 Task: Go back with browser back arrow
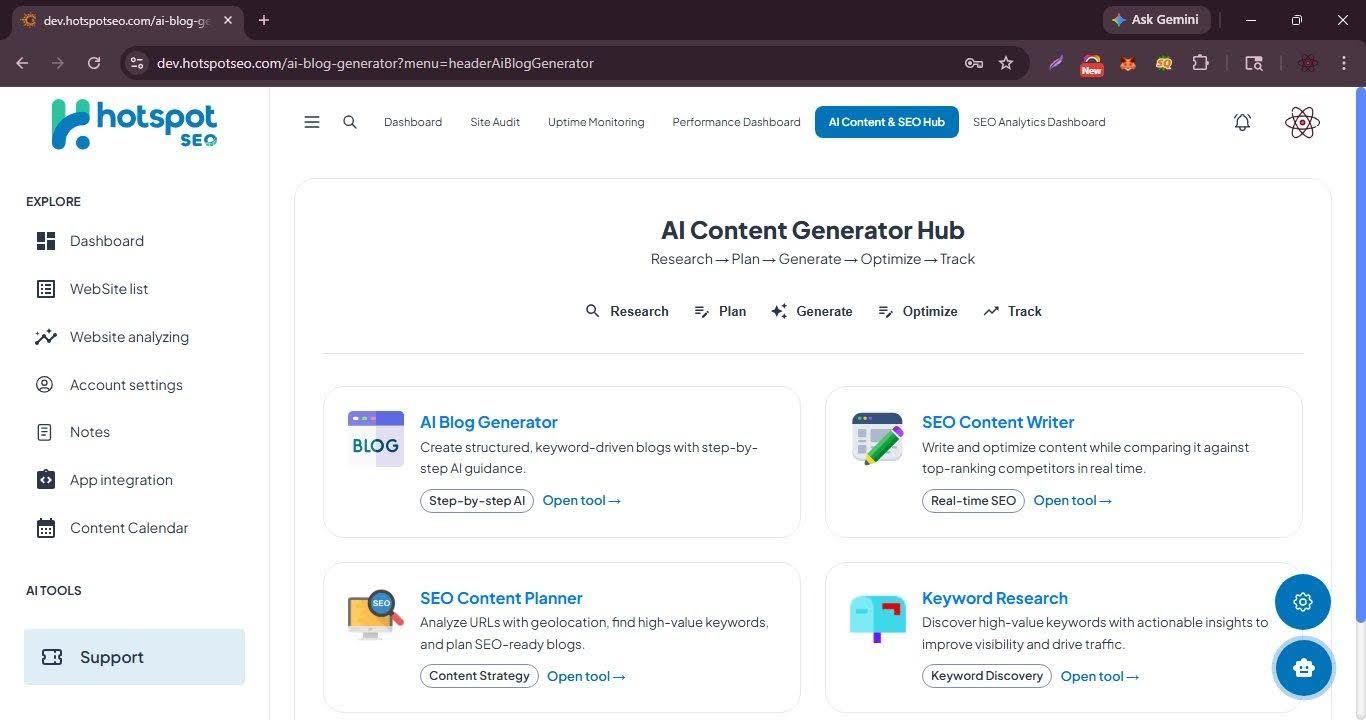pyautogui.click(x=22, y=63)
